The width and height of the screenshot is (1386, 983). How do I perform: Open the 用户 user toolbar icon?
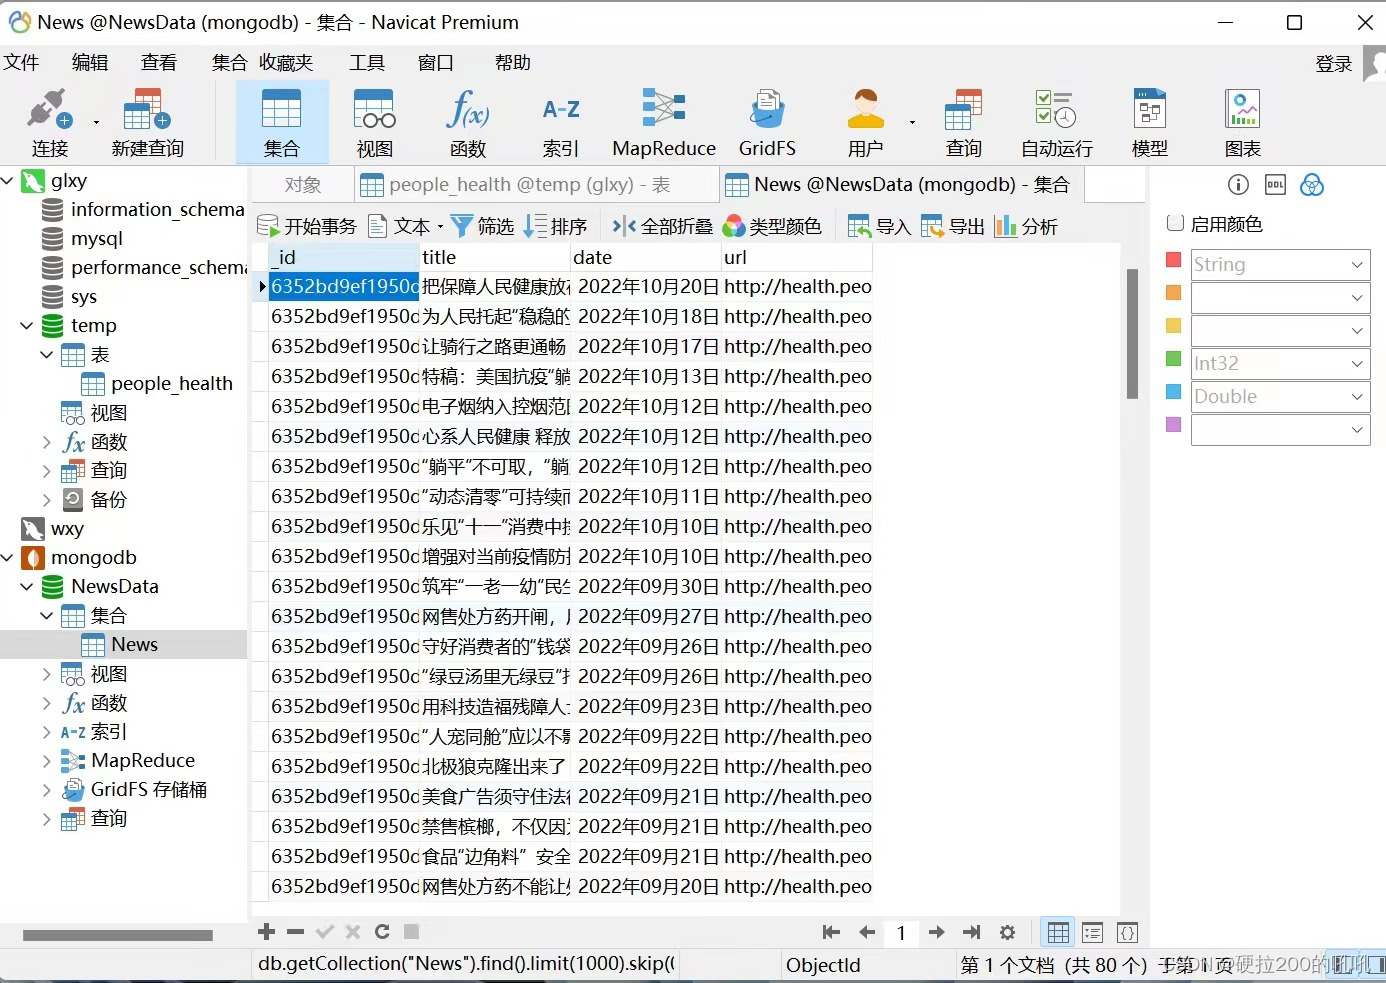tap(866, 123)
